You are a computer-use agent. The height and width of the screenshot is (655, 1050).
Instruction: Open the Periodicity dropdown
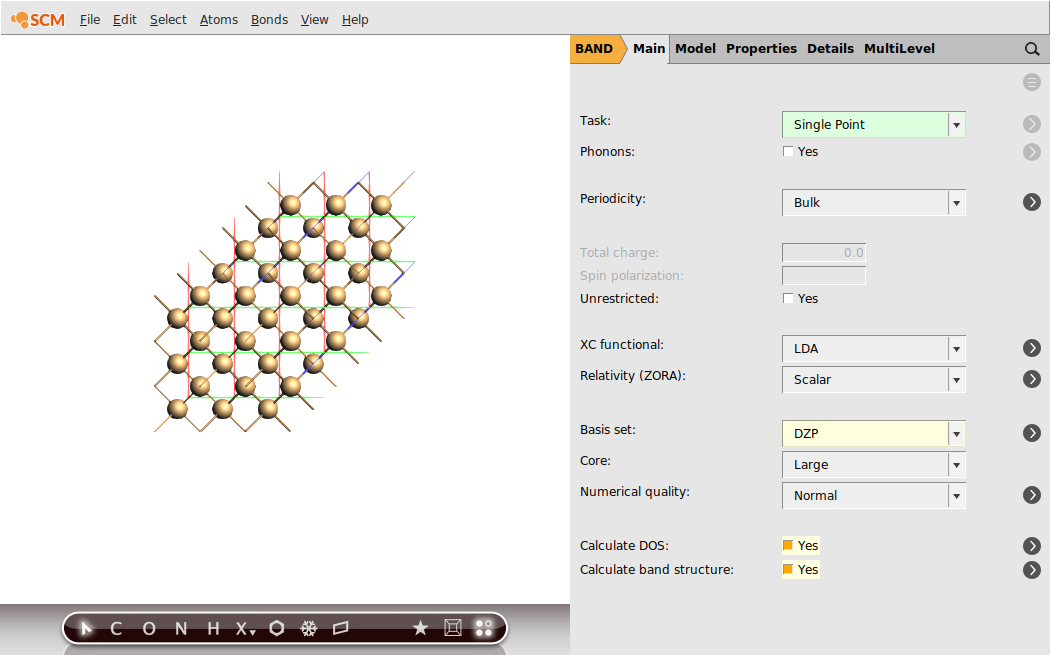(956, 202)
